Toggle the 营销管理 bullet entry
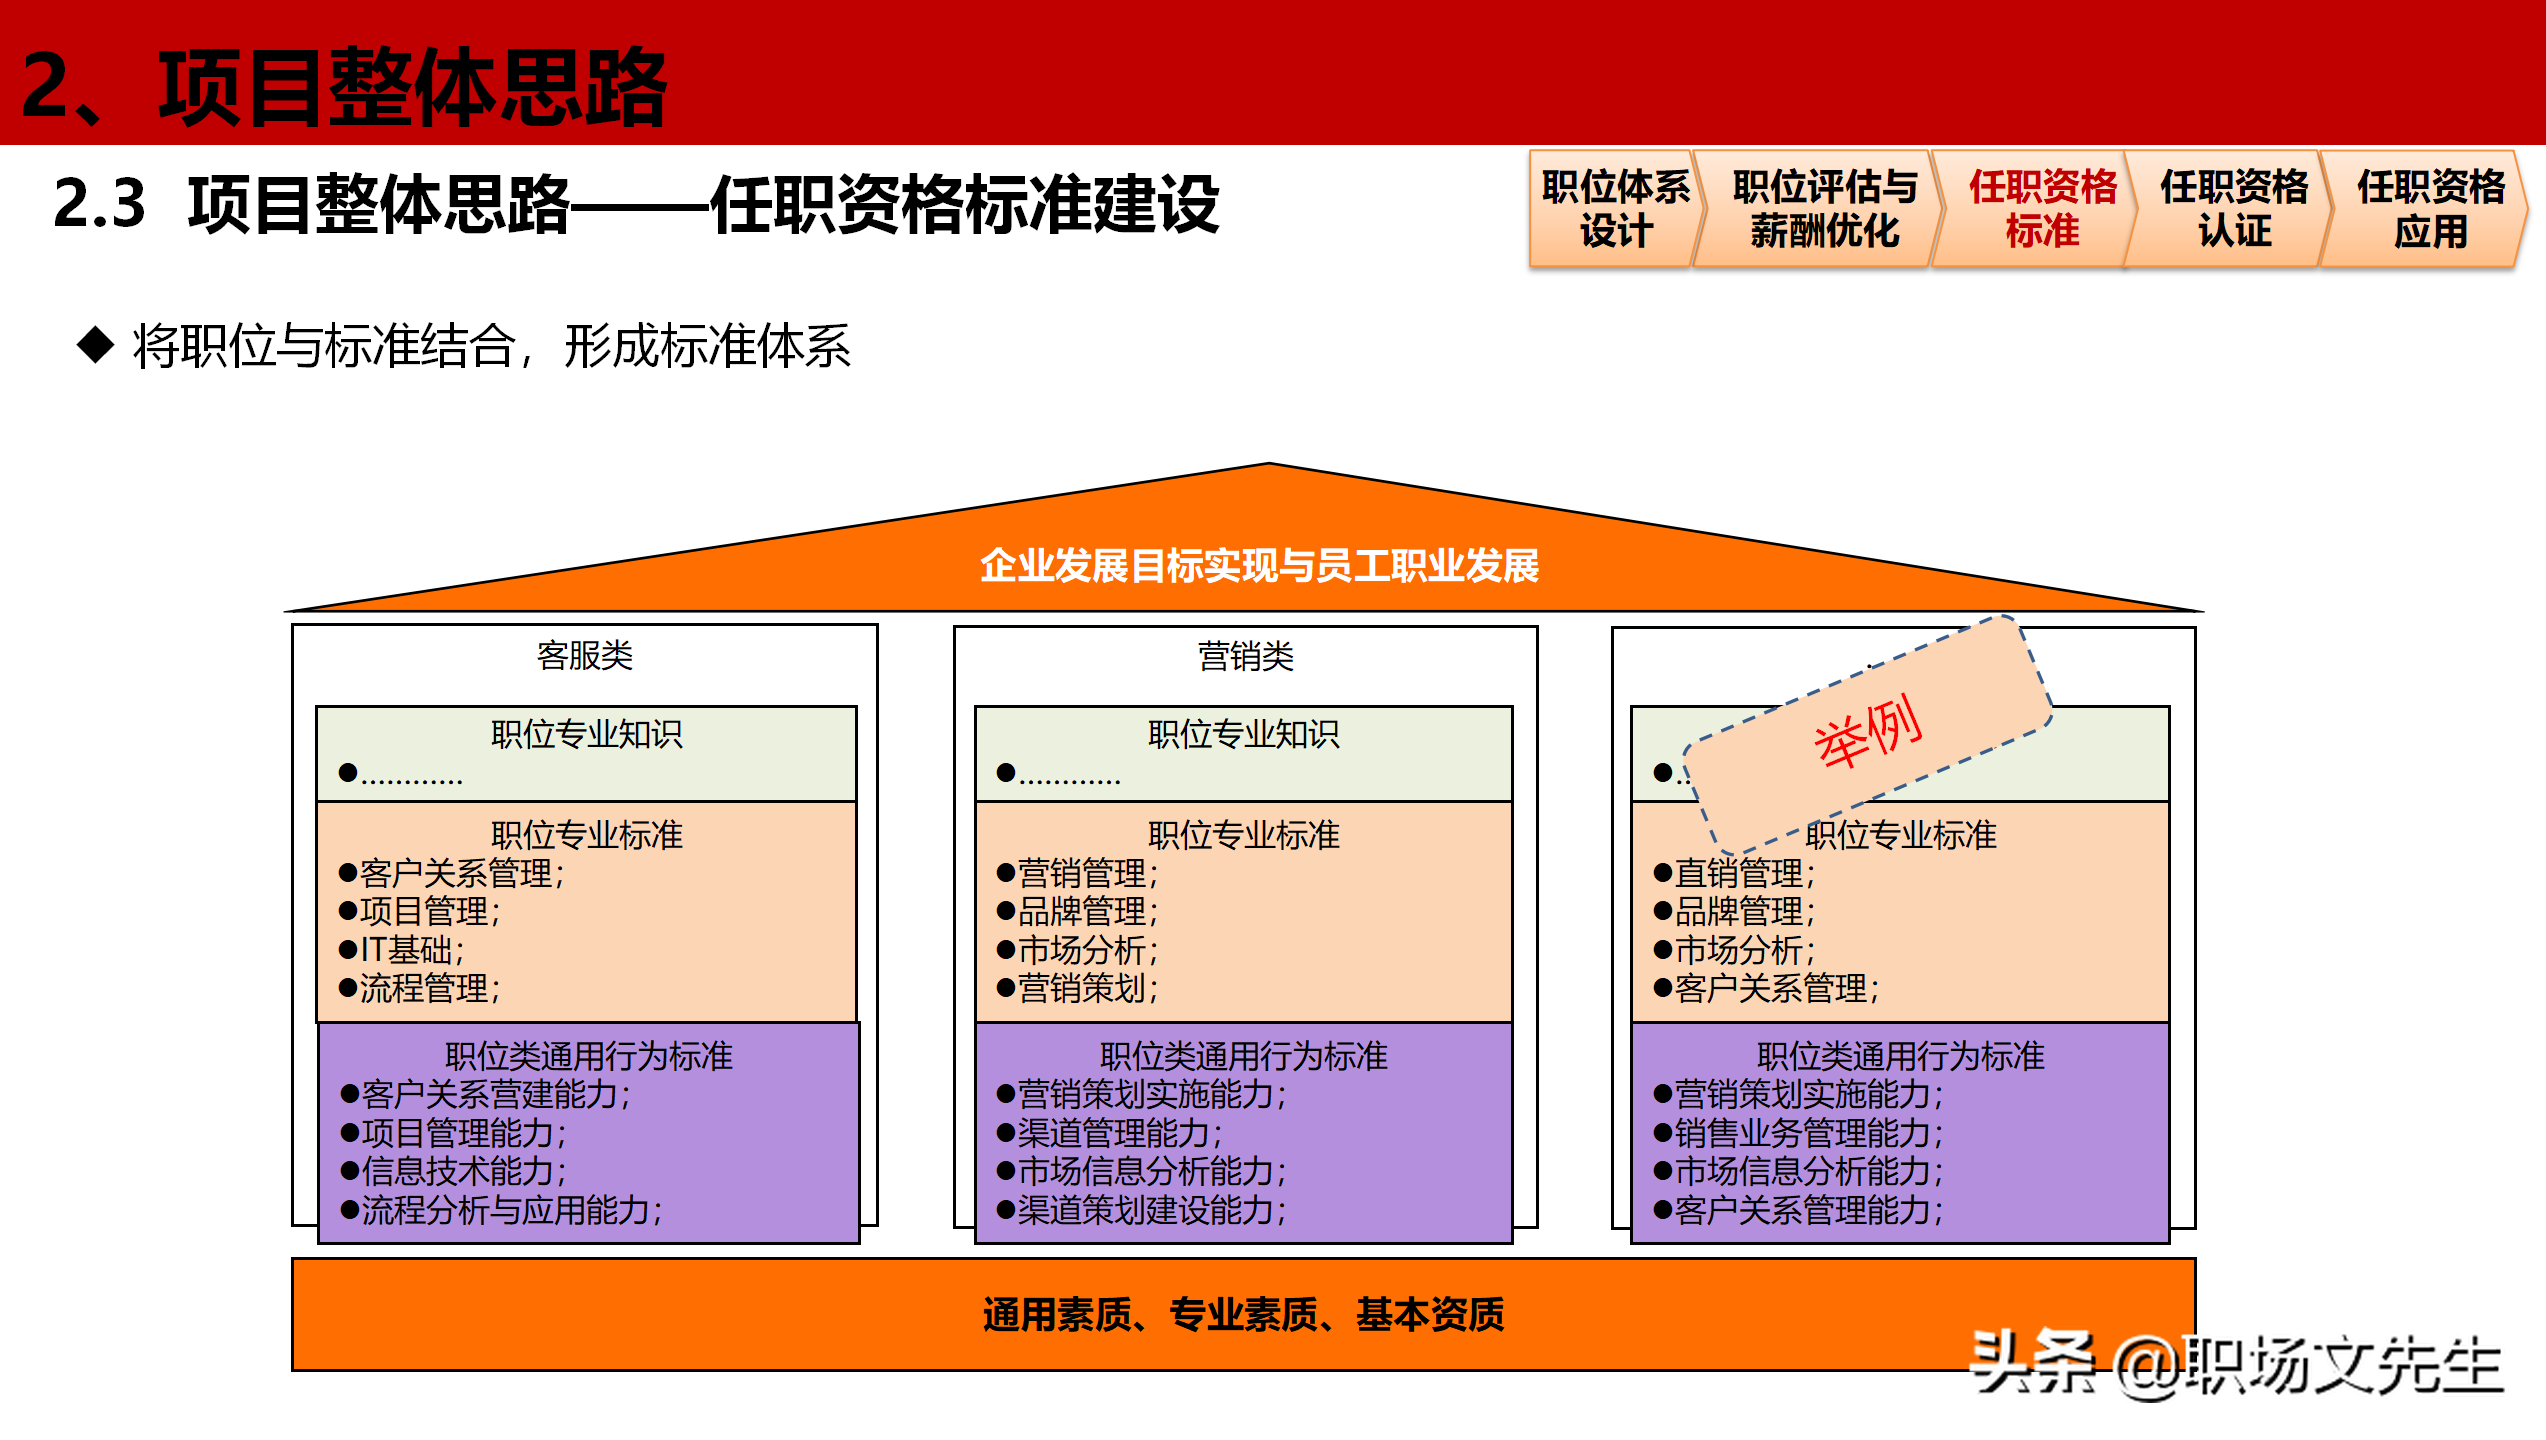Screen dimensions: 2546x1440 (1077, 873)
